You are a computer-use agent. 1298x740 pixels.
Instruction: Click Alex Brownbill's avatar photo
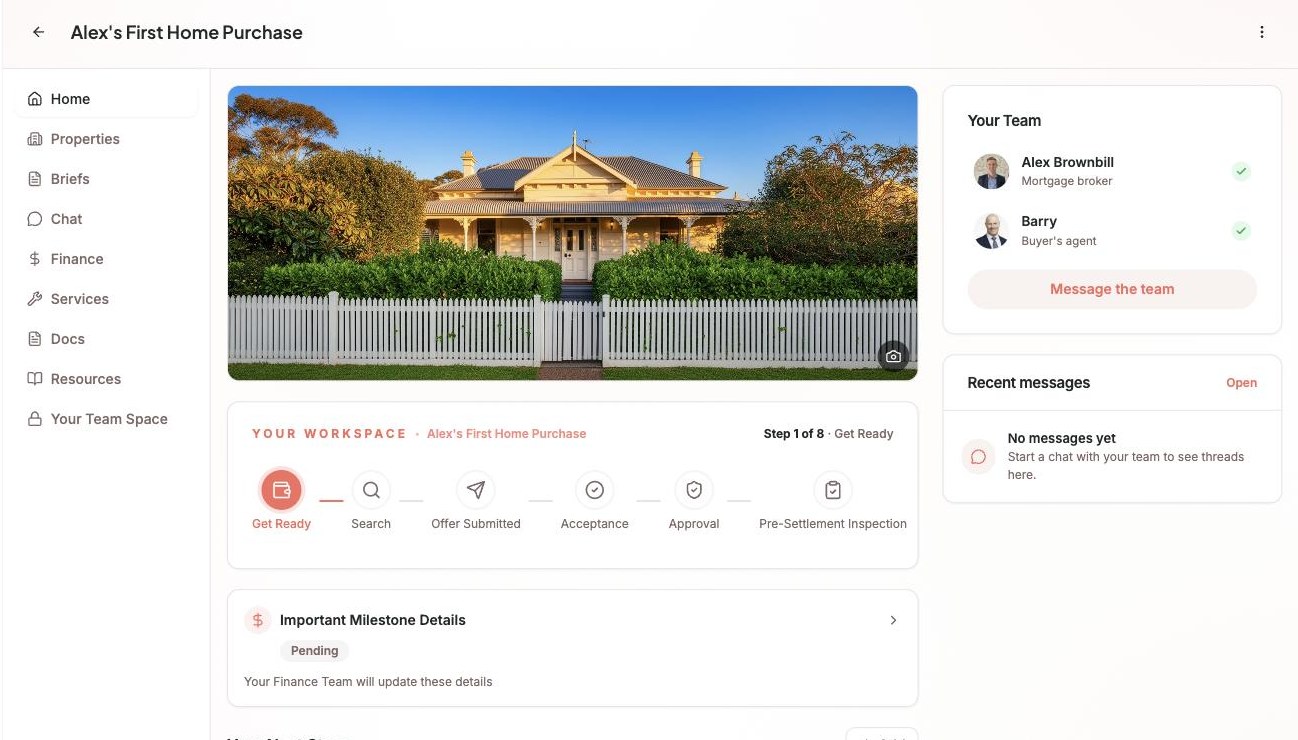pos(991,171)
